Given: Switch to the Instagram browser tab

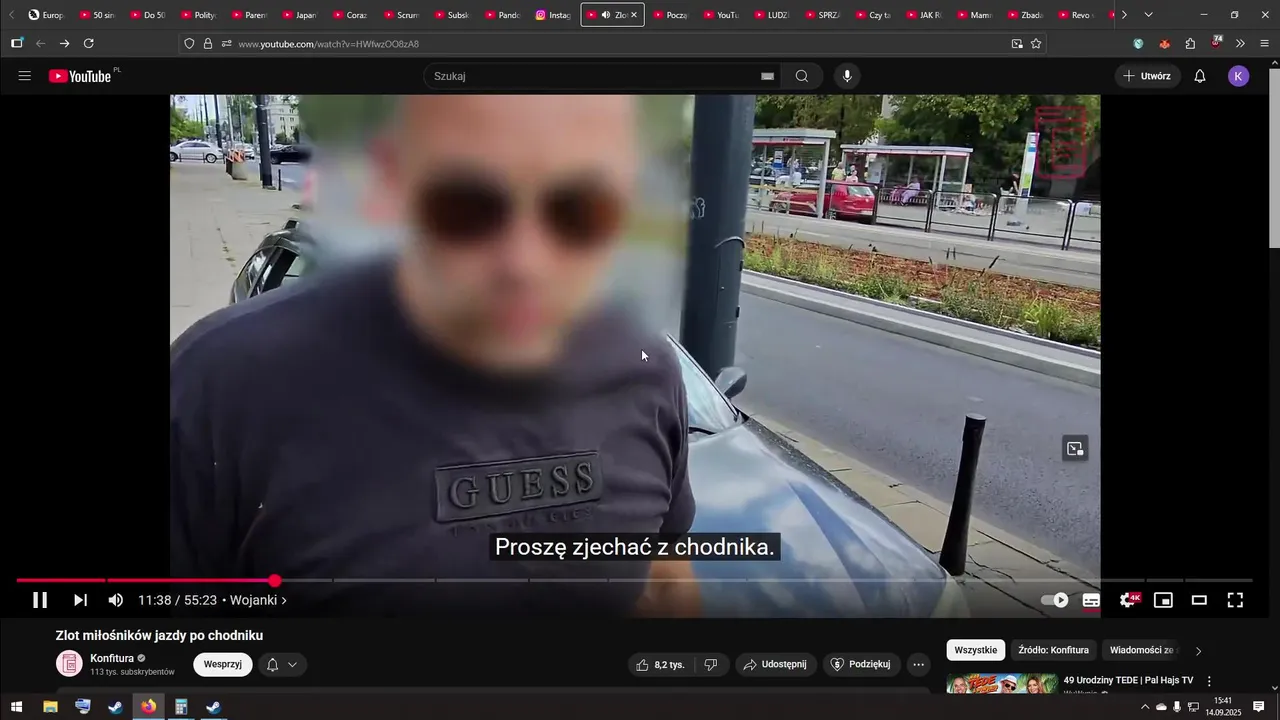Looking at the screenshot, I should coord(554,15).
